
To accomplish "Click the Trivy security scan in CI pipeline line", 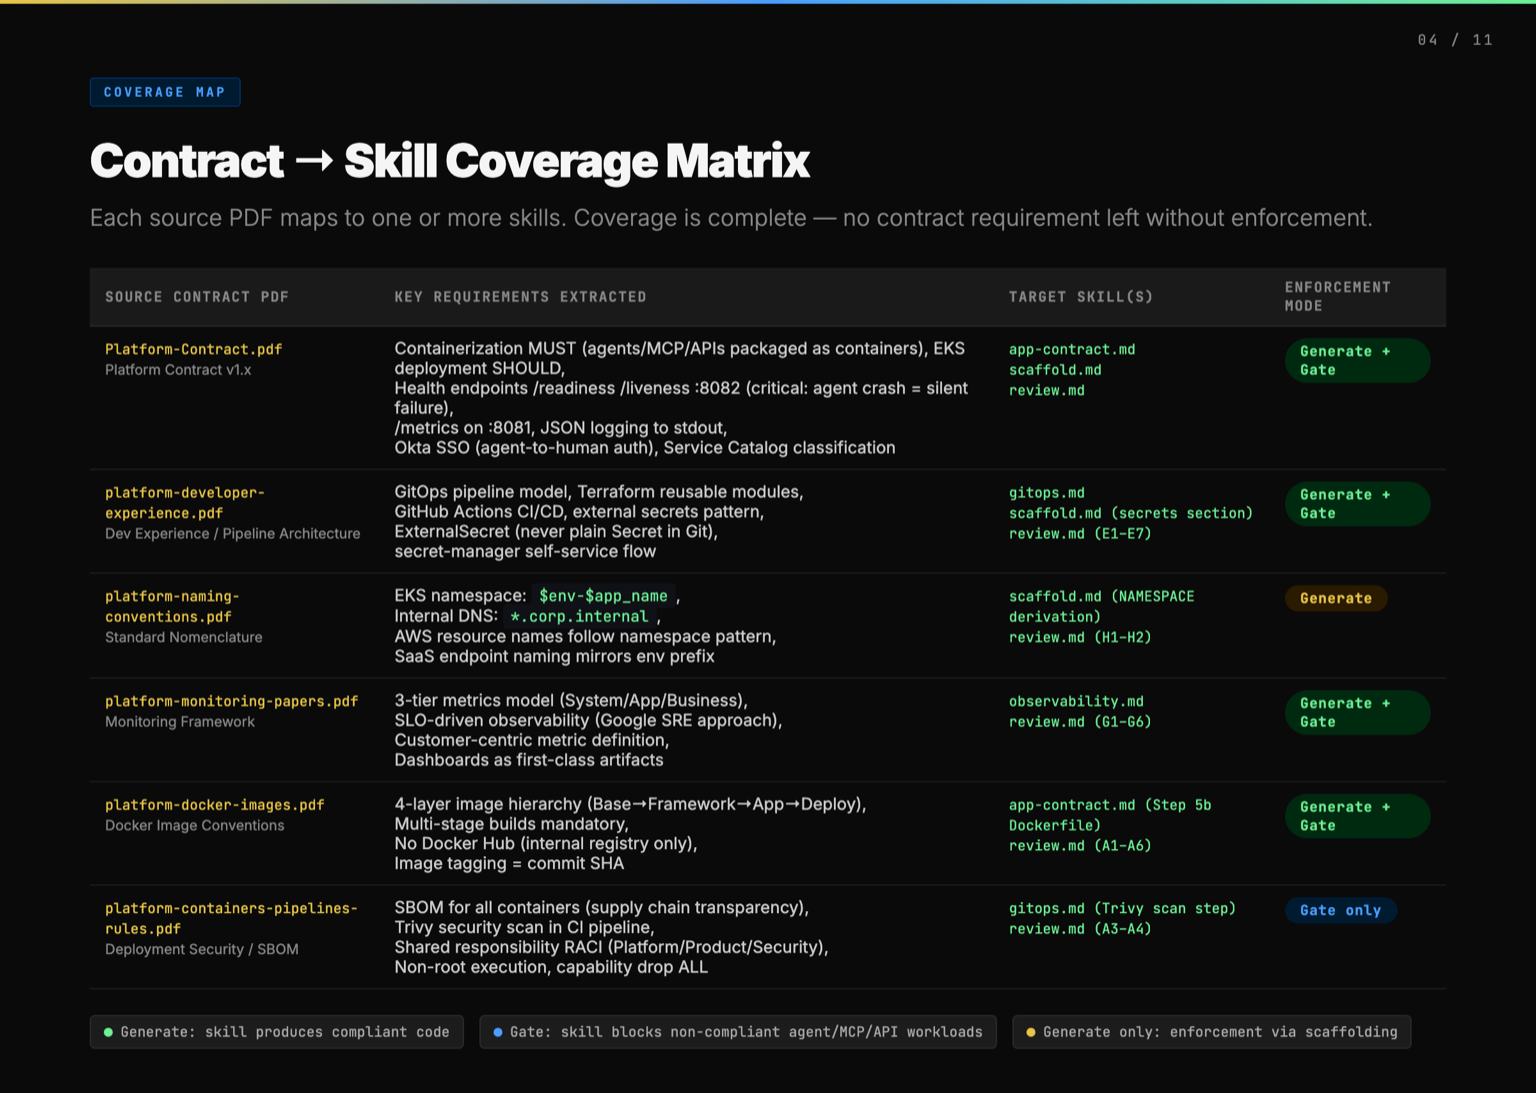I will click(x=524, y=928).
